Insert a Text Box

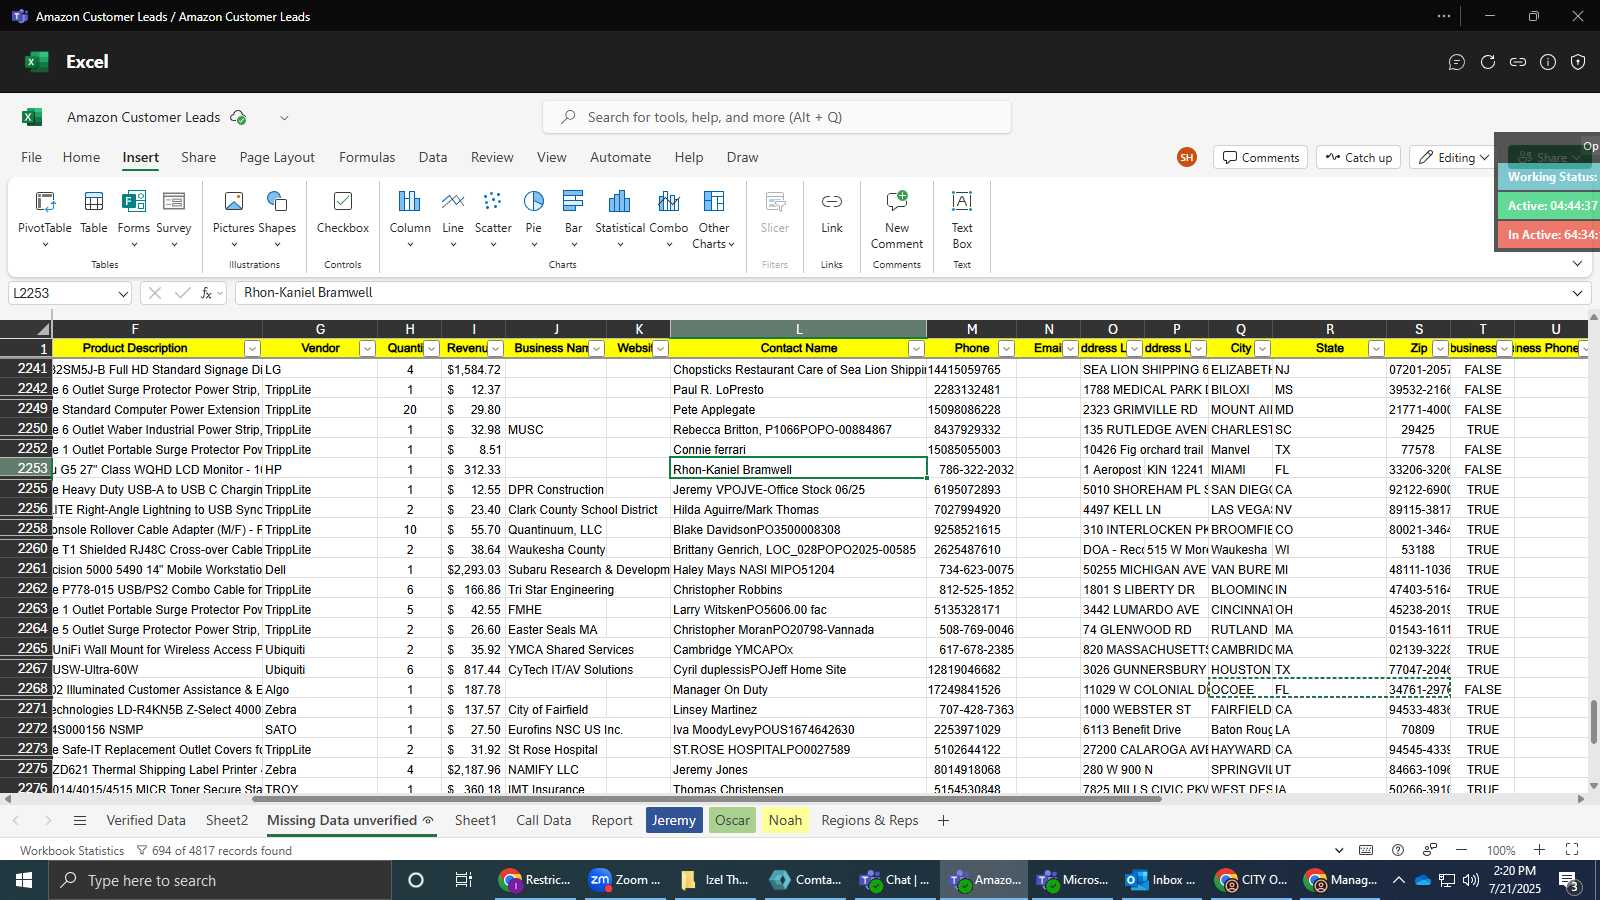point(962,220)
